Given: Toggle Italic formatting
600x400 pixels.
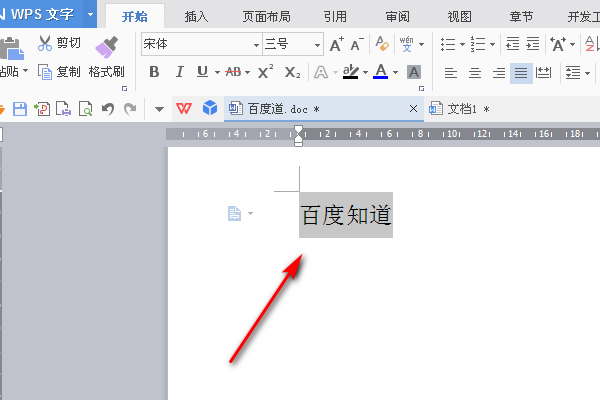Looking at the screenshot, I should pyautogui.click(x=179, y=72).
